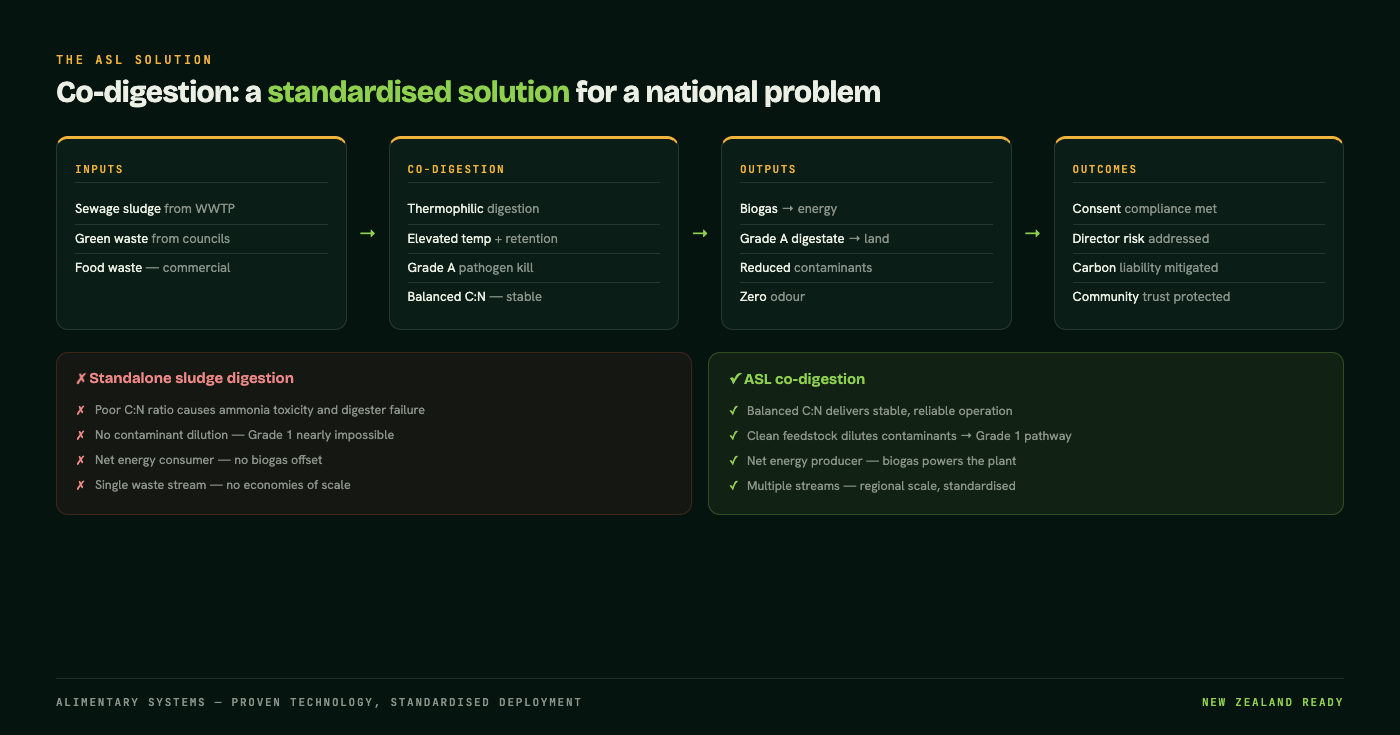Click the check icon beside Balanced C:N delivers stable
Viewport: 1400px width, 735px height.
coord(733,411)
